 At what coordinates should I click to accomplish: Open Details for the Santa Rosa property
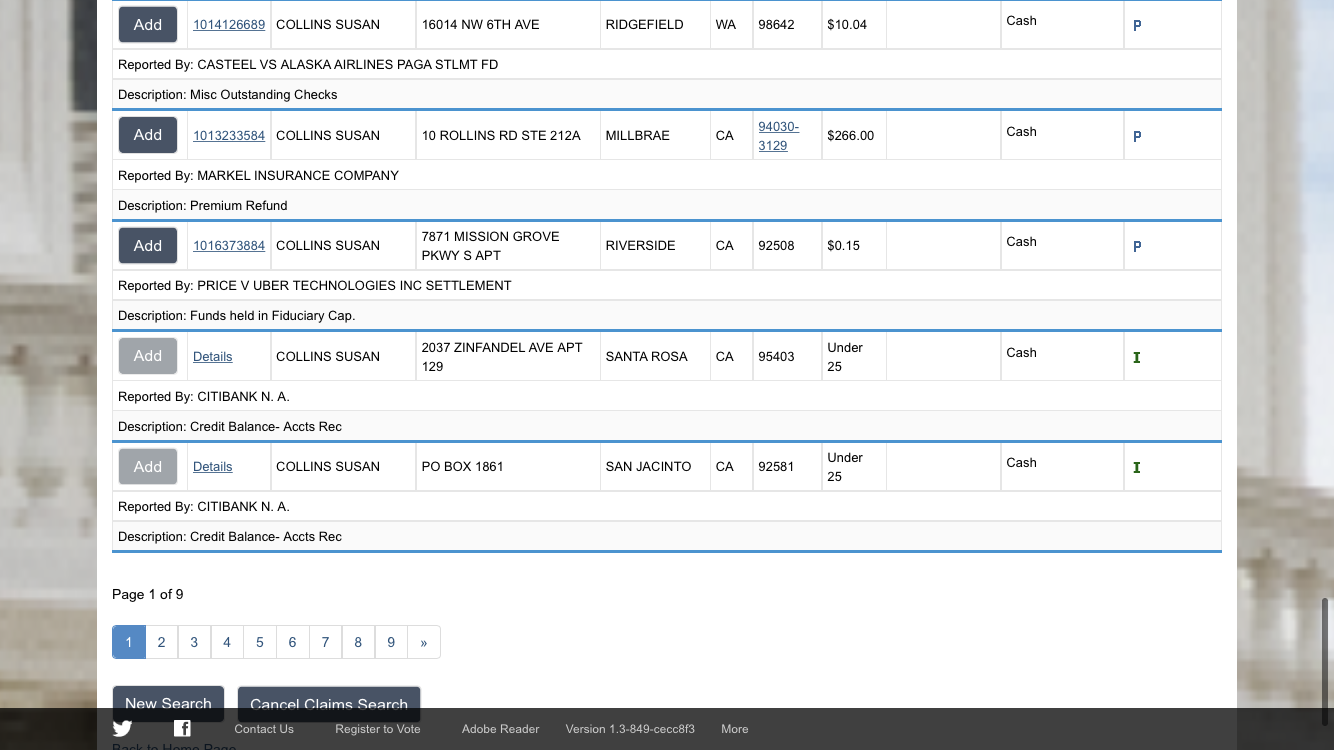click(213, 357)
